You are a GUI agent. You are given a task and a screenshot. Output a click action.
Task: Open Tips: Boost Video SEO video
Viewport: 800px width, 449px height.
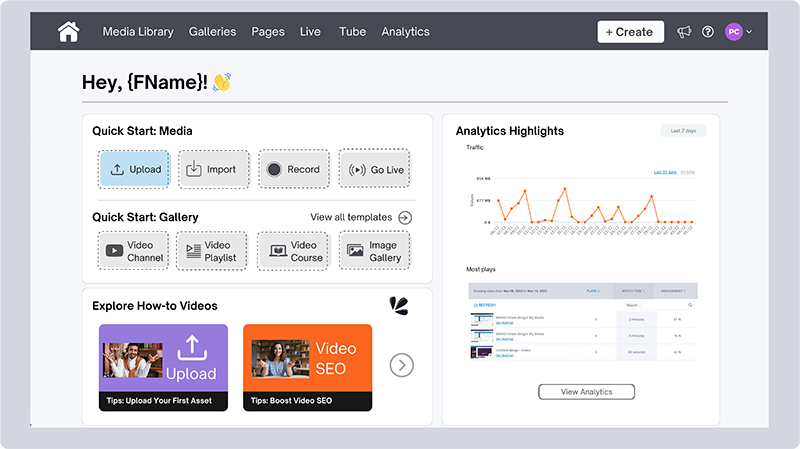pyautogui.click(x=308, y=367)
